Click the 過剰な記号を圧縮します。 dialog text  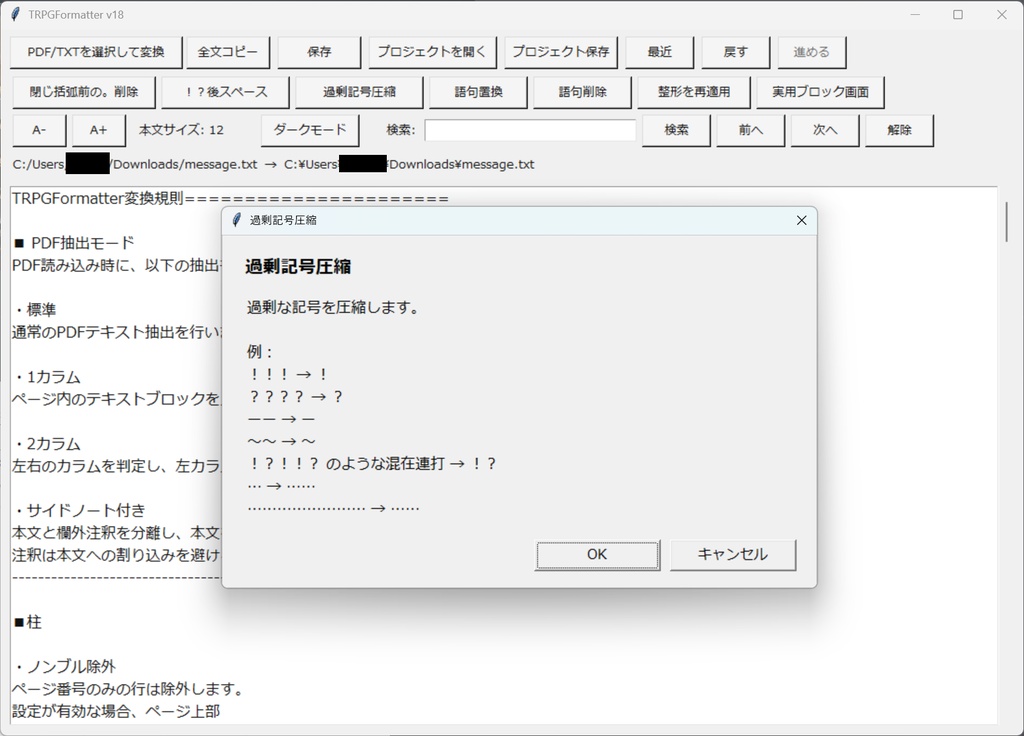(333, 307)
